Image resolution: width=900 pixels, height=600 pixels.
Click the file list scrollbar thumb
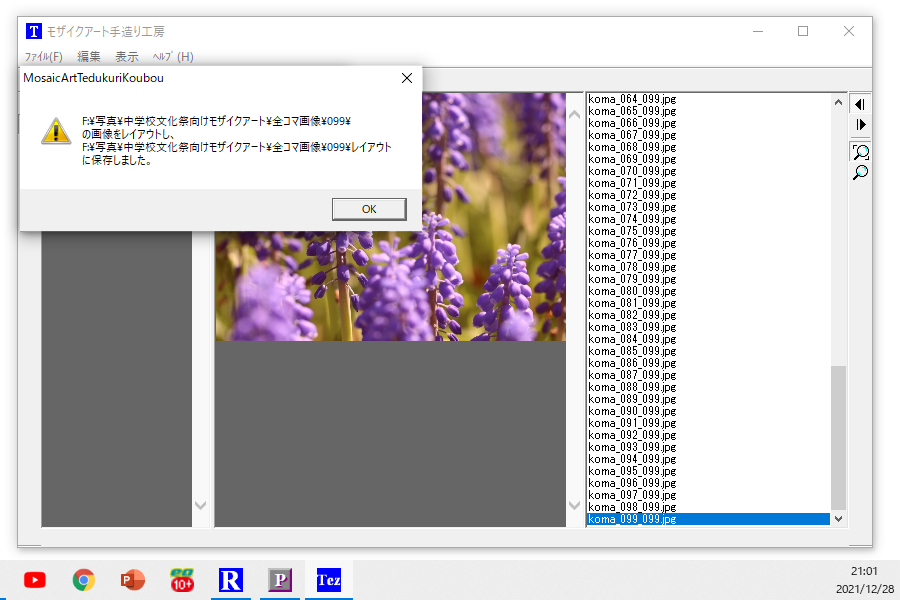coord(839,437)
